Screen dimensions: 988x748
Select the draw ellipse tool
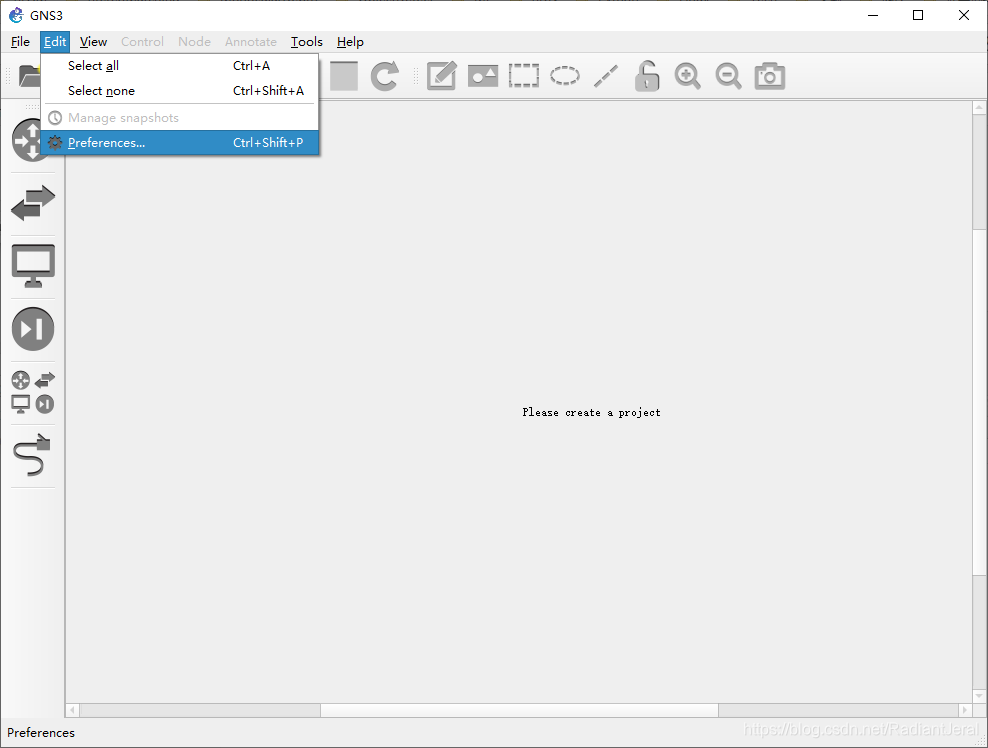tap(565, 76)
